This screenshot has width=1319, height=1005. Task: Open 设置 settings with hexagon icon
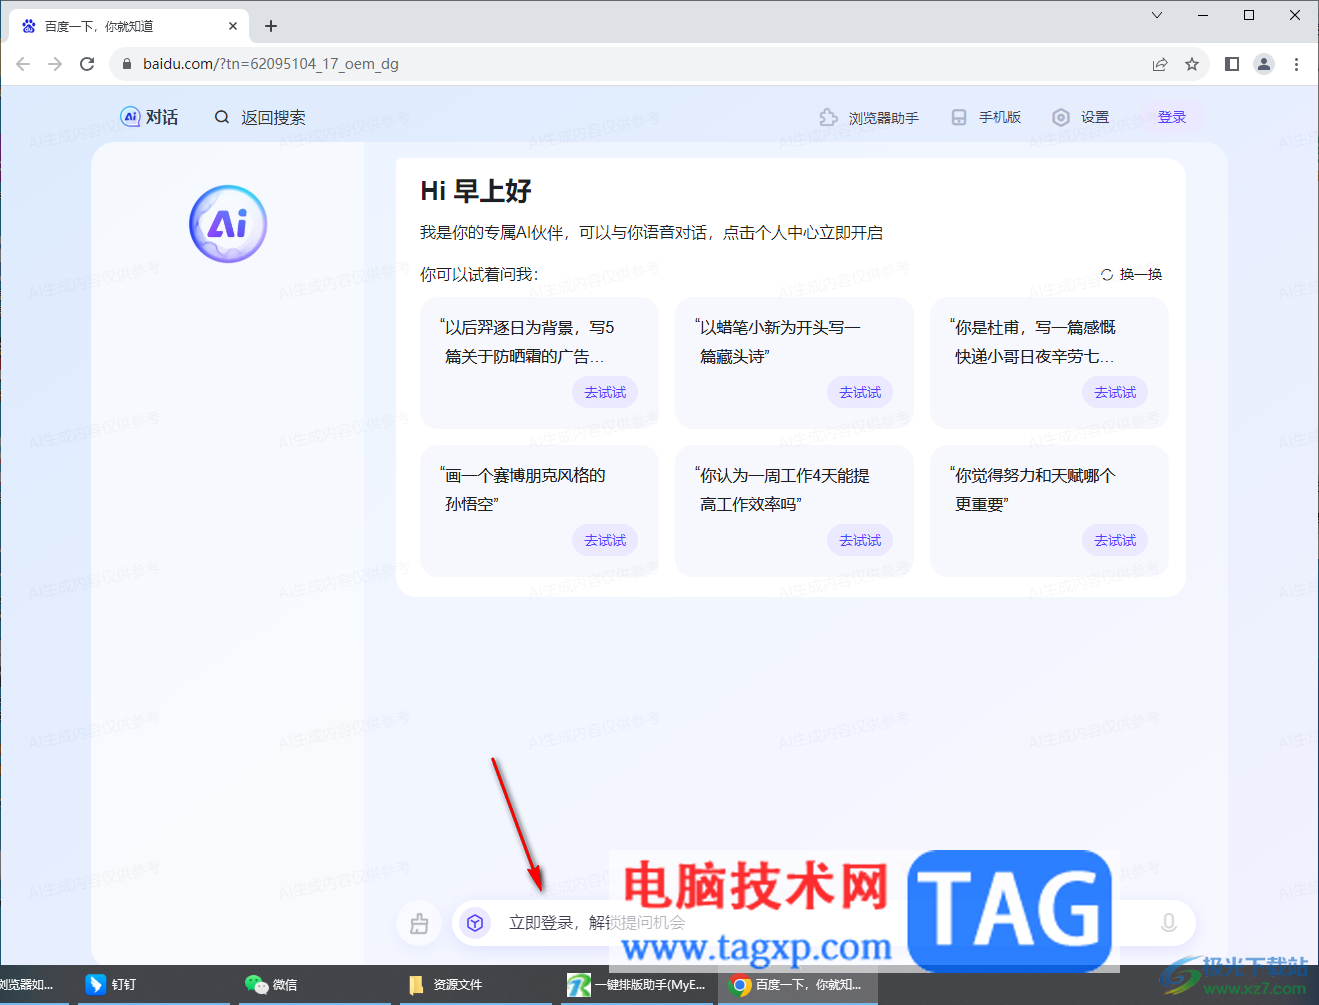pyautogui.click(x=1081, y=118)
